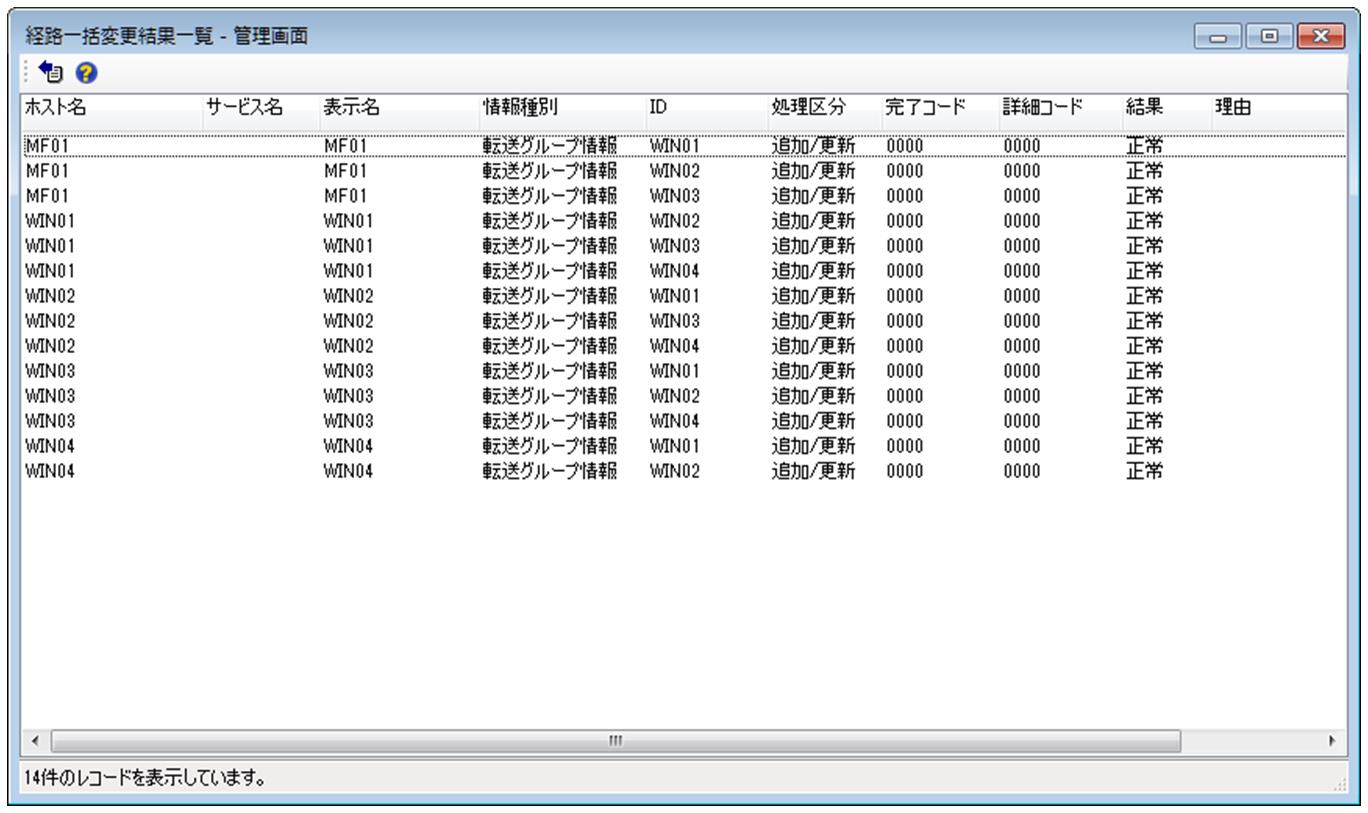This screenshot has height=813, width=1368.
Task: Sort by the 情報種別 column header
Action: 562,107
